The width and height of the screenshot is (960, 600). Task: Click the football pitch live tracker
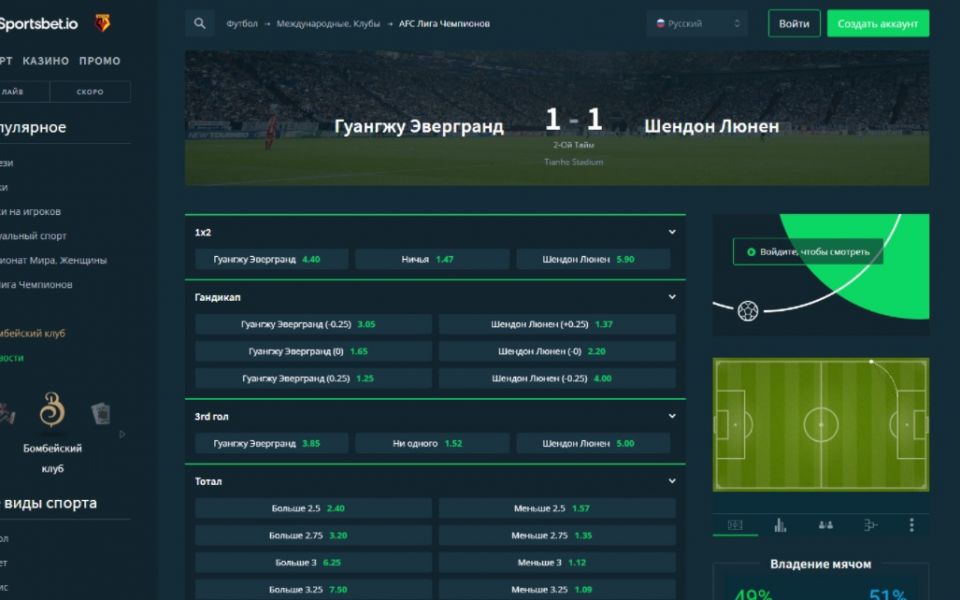(821, 424)
